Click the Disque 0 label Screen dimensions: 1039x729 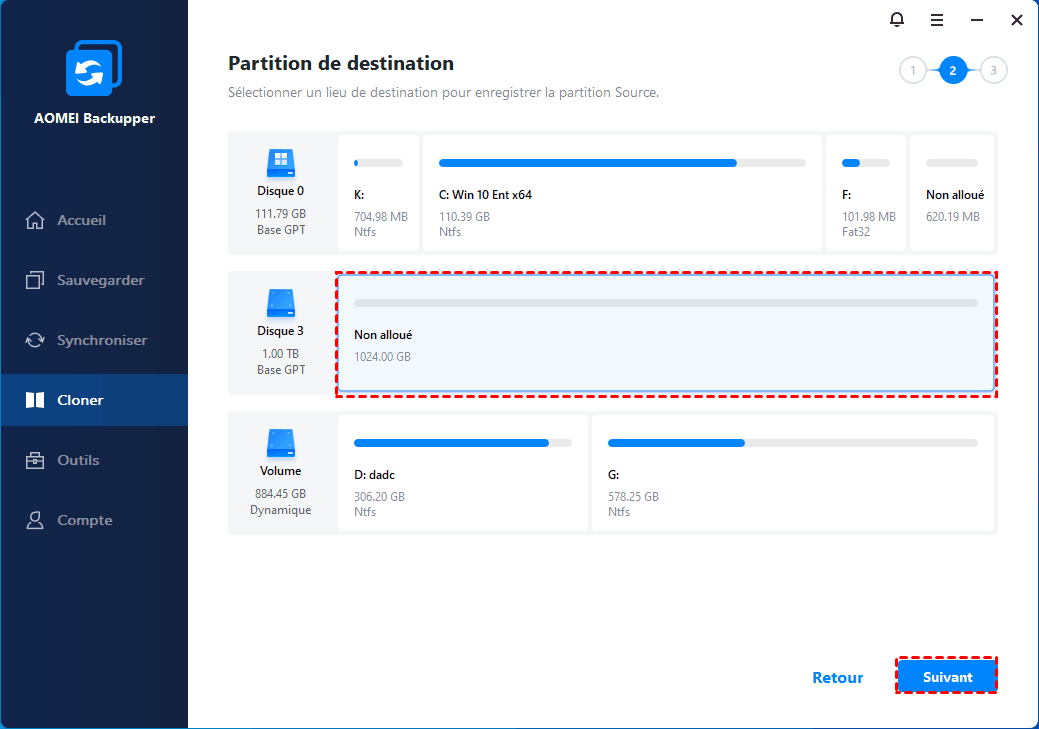coord(280,191)
